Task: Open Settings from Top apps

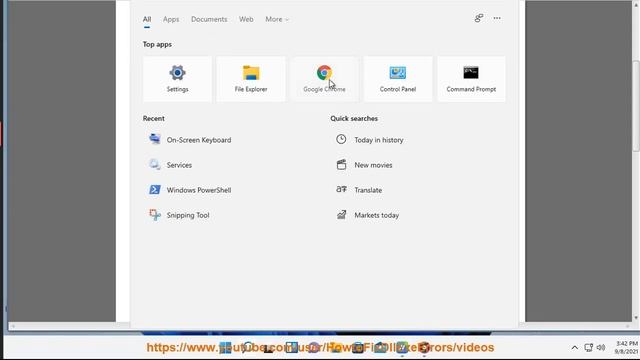Action: pyautogui.click(x=177, y=79)
